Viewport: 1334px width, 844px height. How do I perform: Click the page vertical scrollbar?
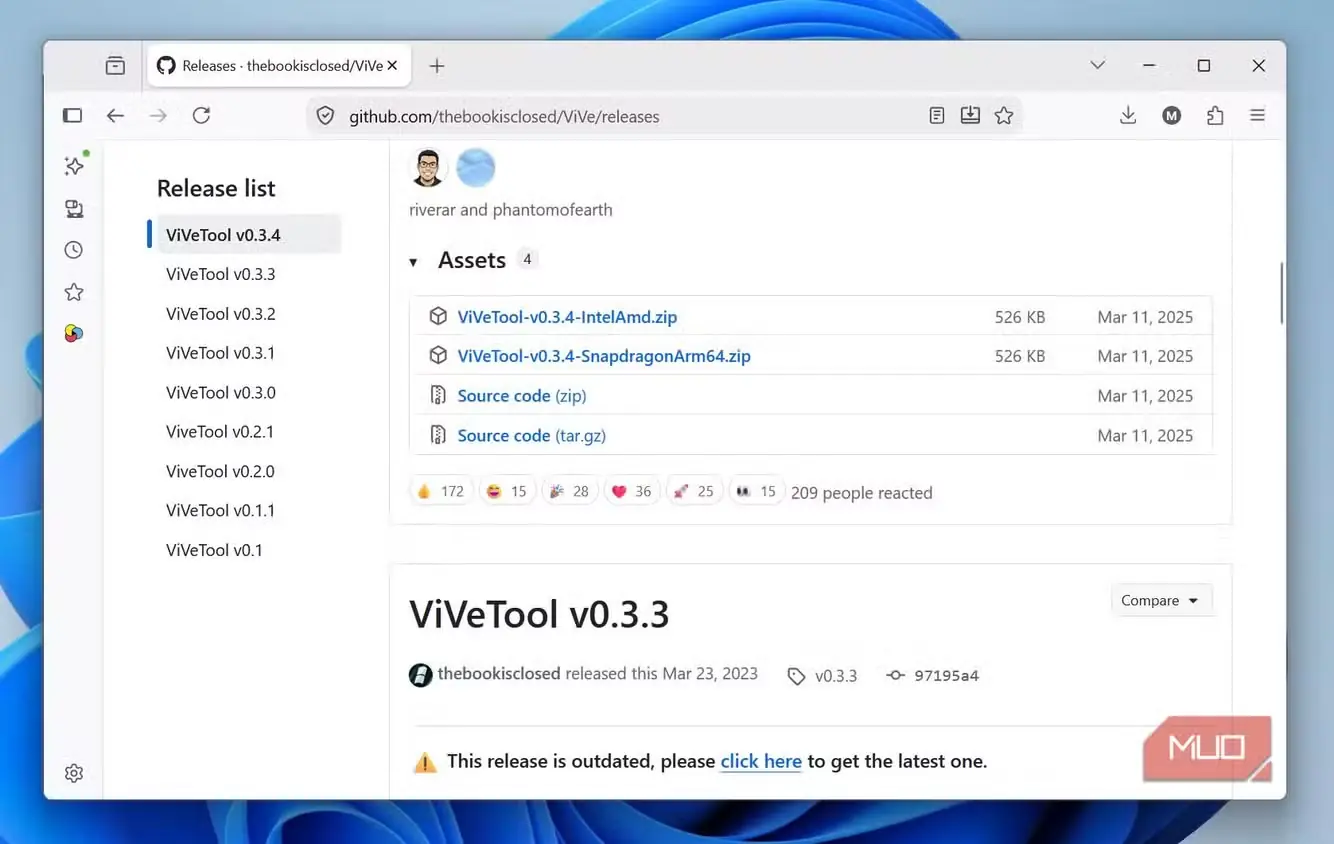point(1281,292)
